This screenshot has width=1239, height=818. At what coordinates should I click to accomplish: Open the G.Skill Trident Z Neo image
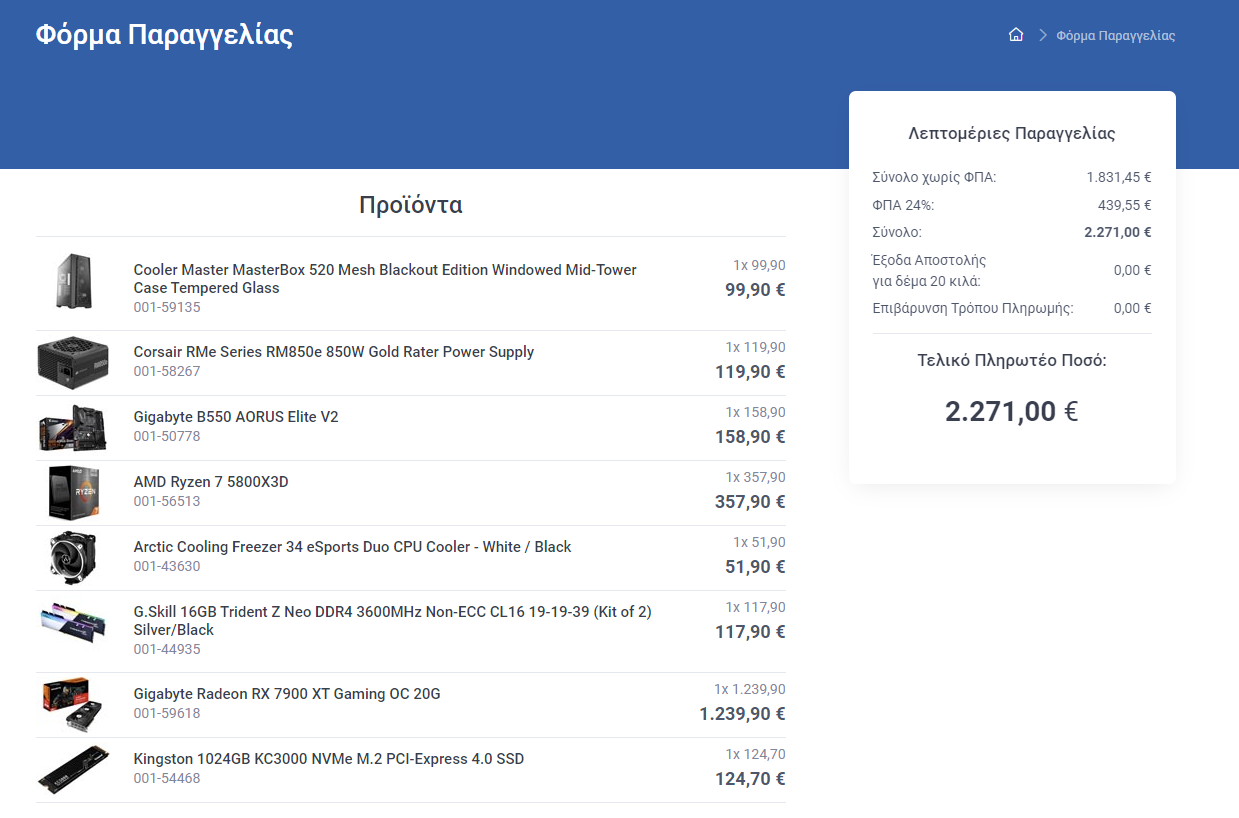coord(73,623)
